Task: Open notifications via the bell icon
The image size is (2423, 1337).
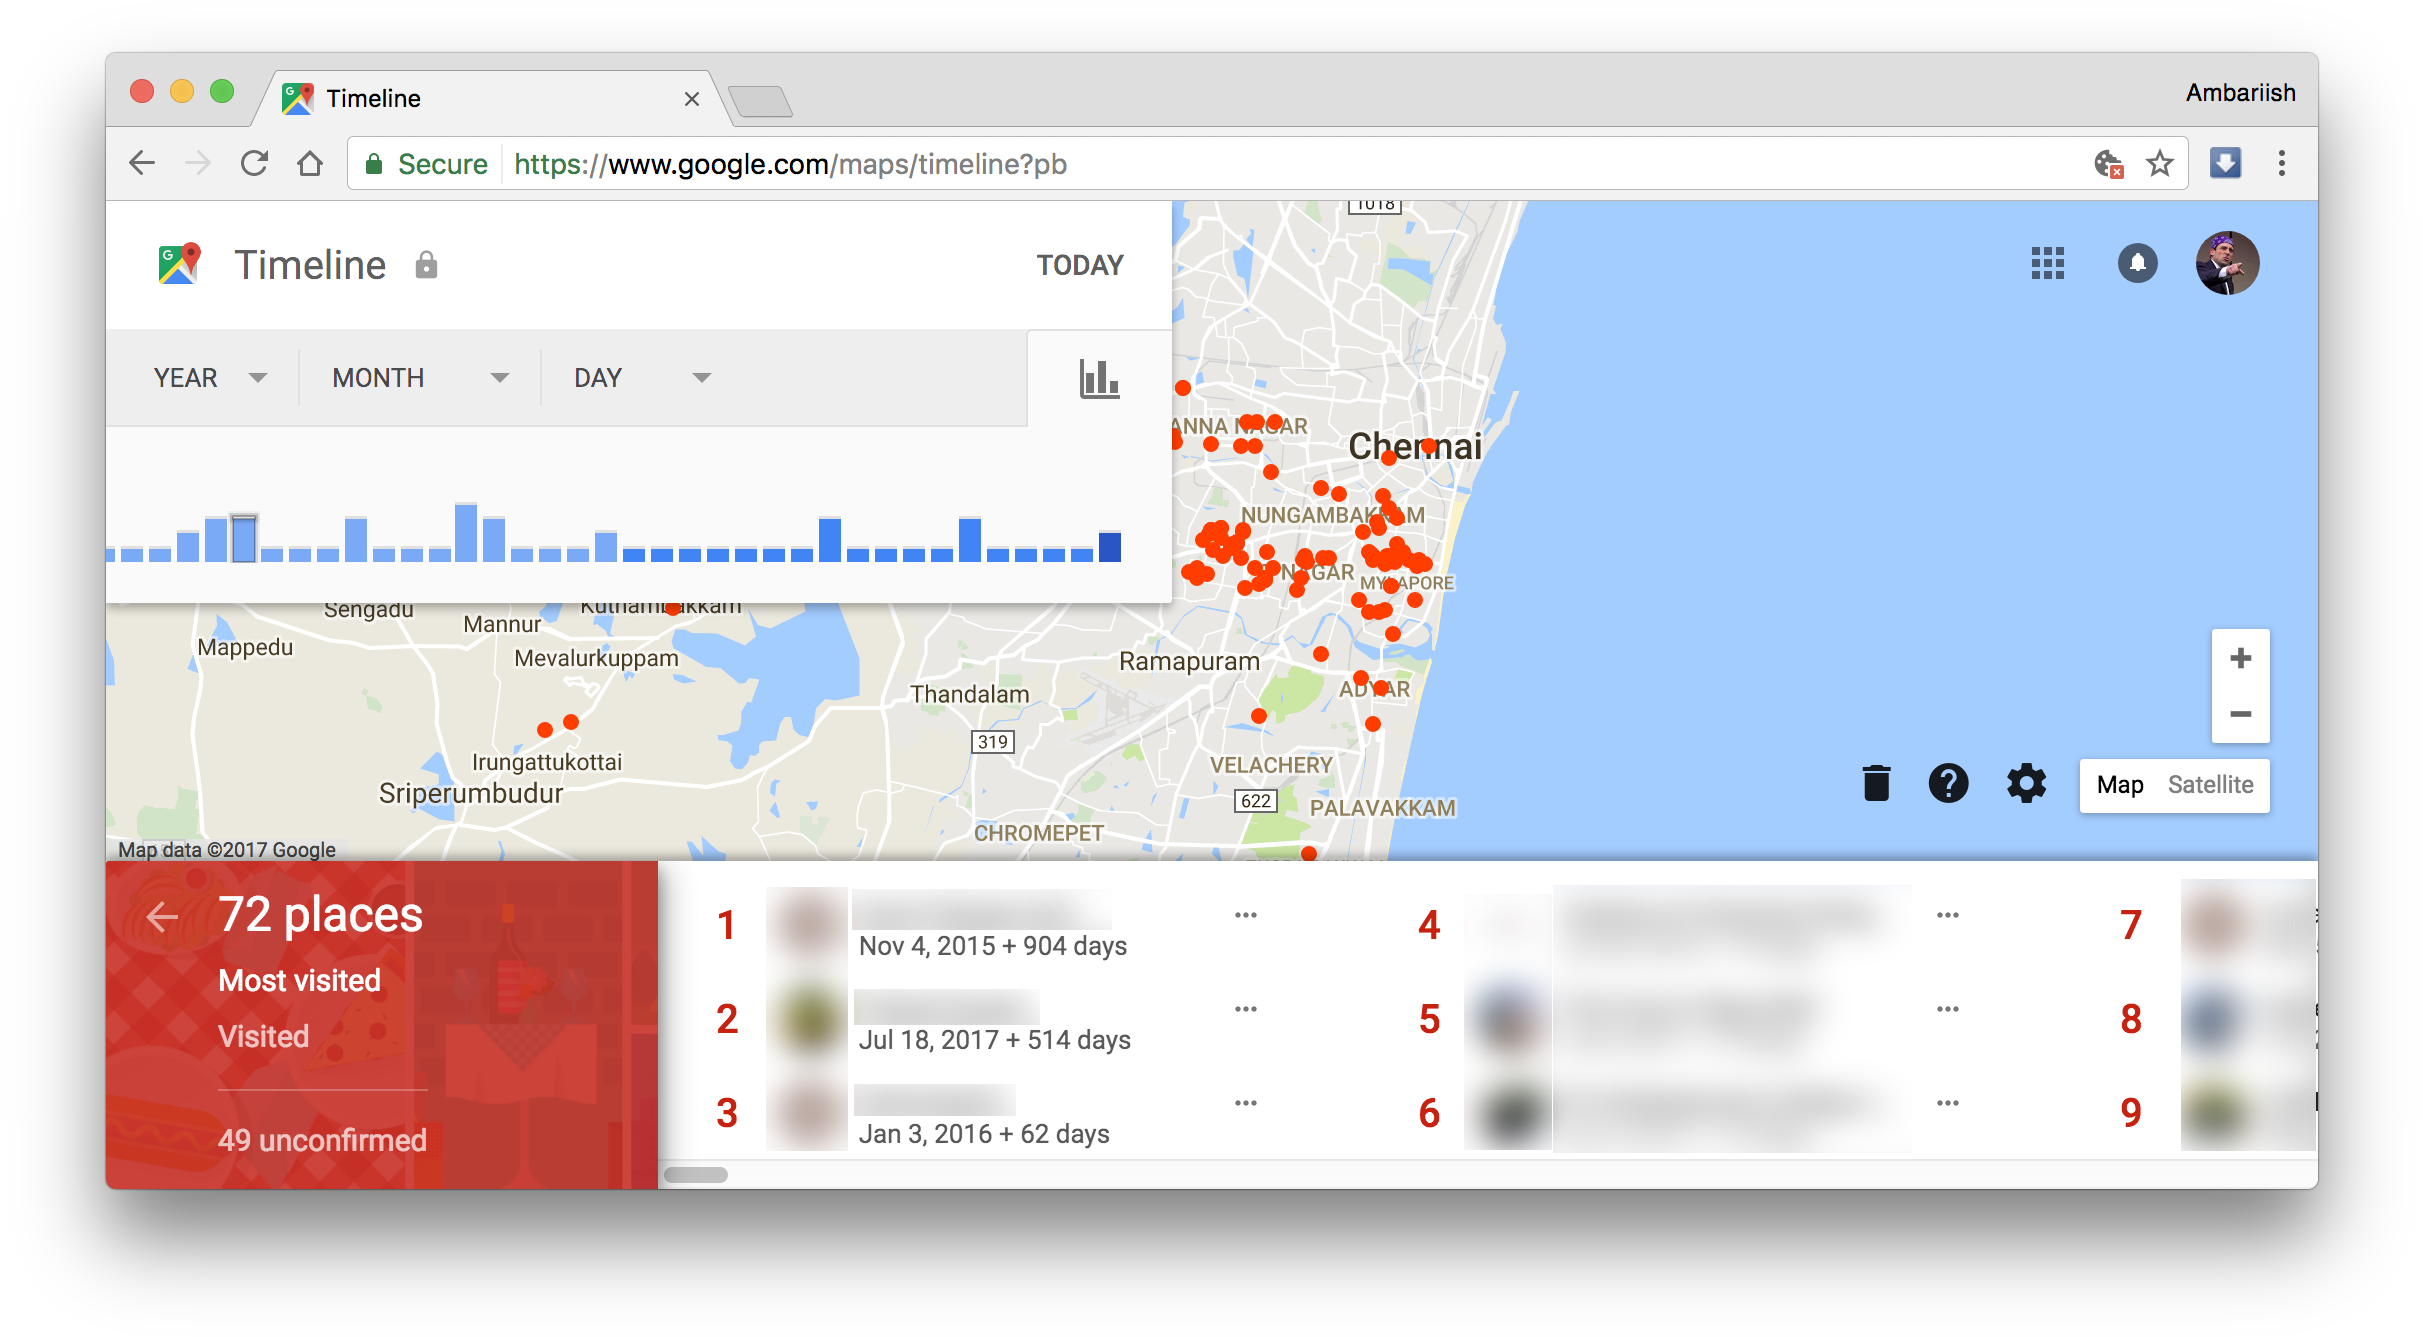Action: coord(2137,263)
